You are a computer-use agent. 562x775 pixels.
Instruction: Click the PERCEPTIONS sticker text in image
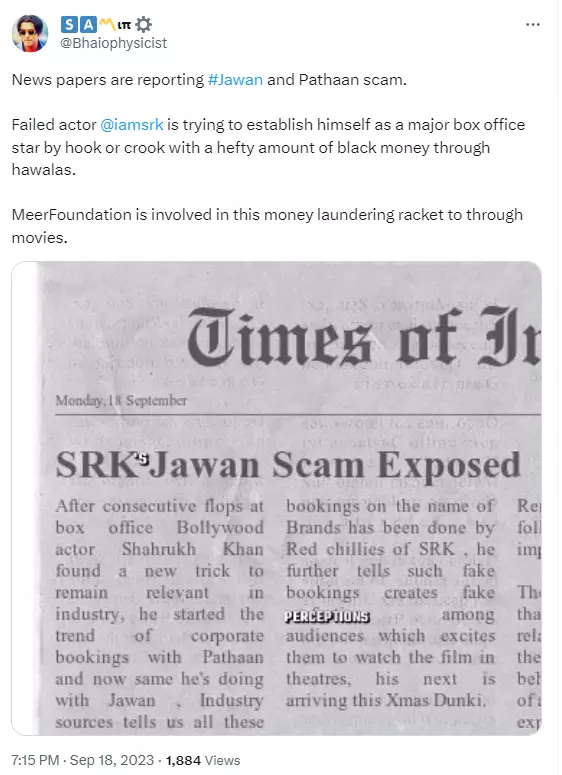pyautogui.click(x=327, y=616)
